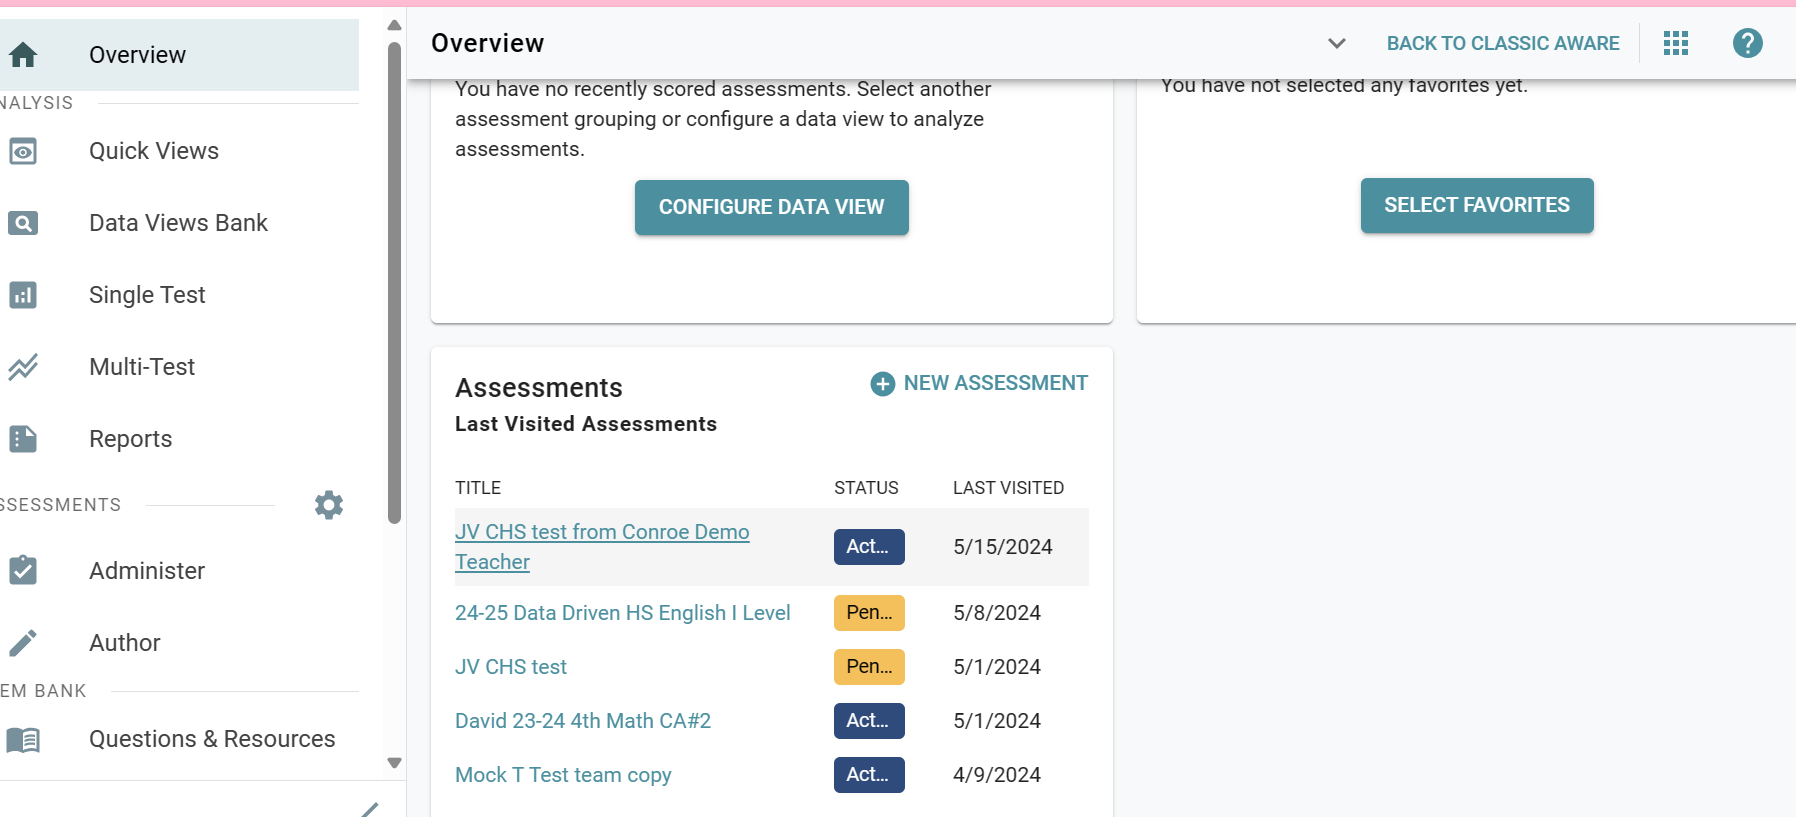Expand the Overview header dropdown chevron

(1336, 43)
